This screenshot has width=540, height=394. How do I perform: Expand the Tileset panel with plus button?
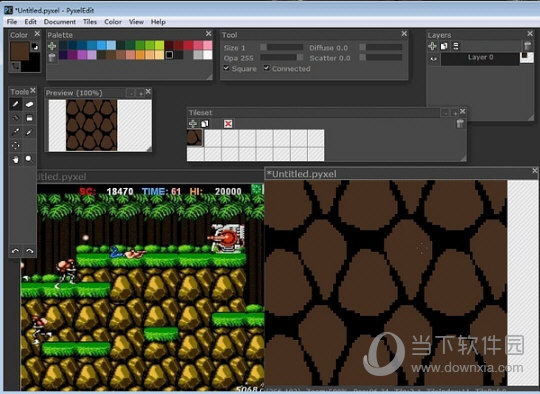(455, 113)
